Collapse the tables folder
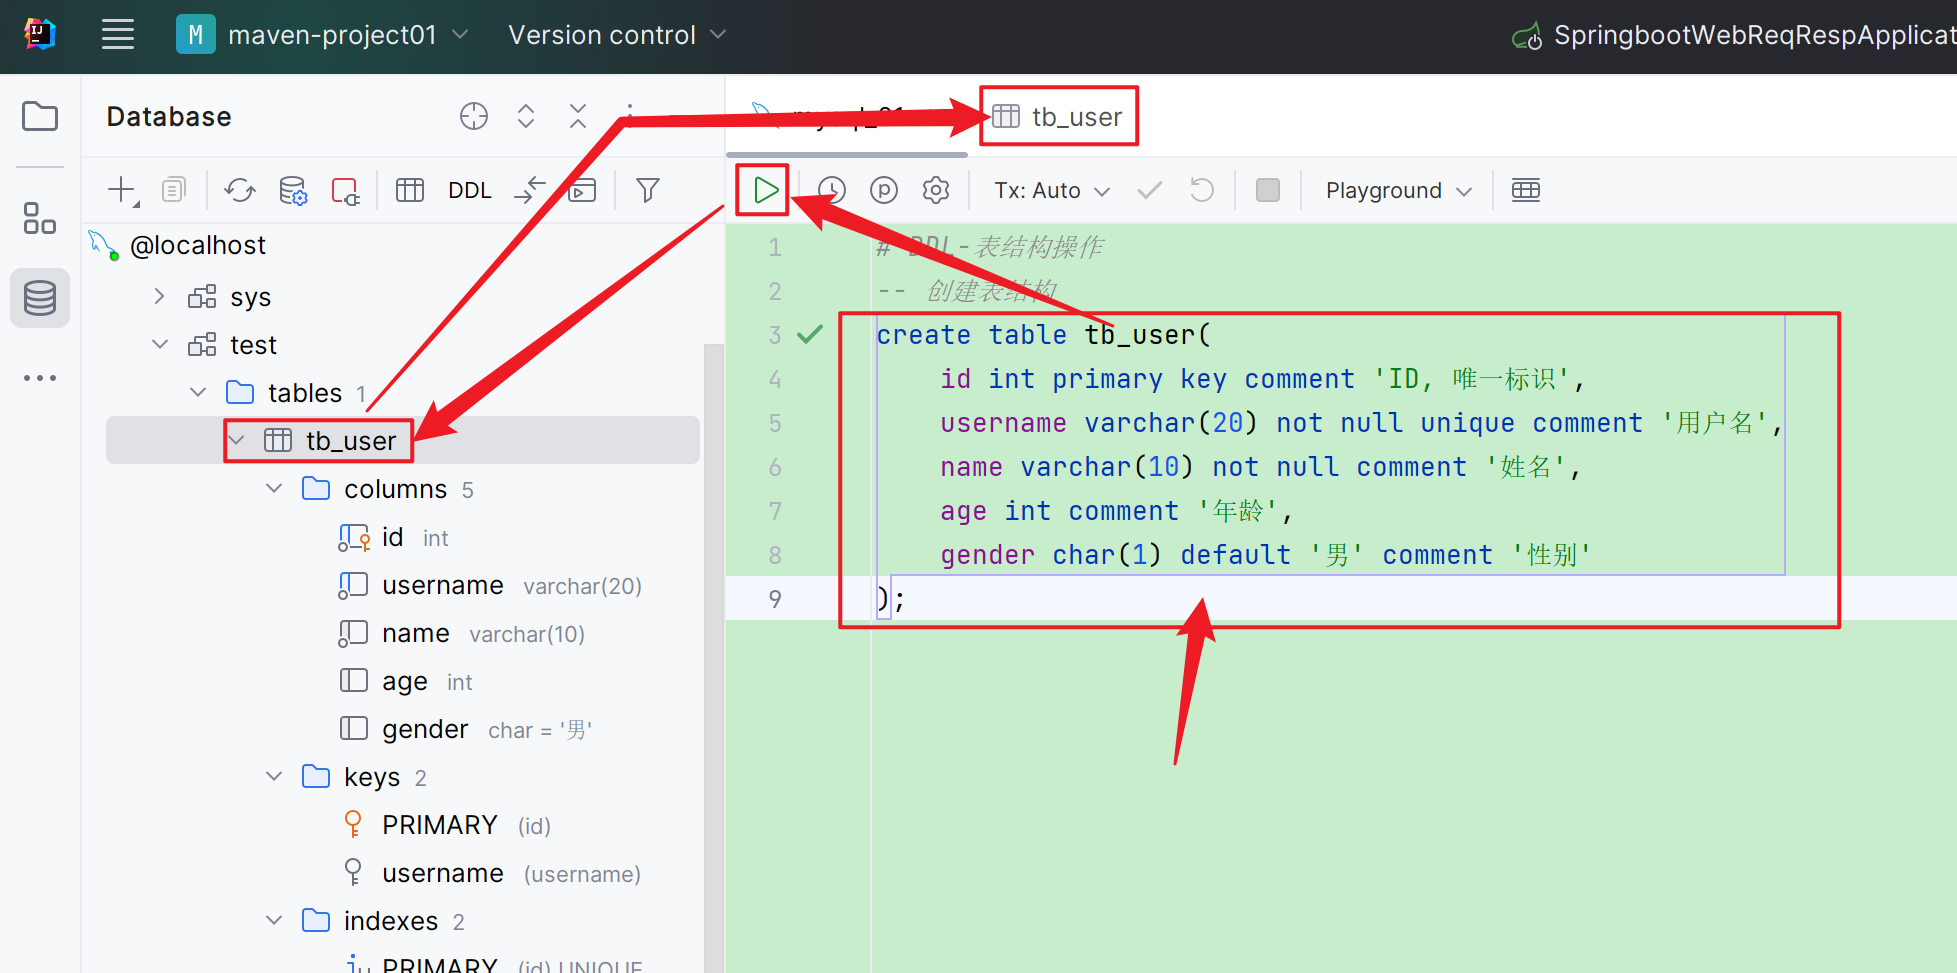Viewport: 1957px width, 973px height. tap(198, 392)
